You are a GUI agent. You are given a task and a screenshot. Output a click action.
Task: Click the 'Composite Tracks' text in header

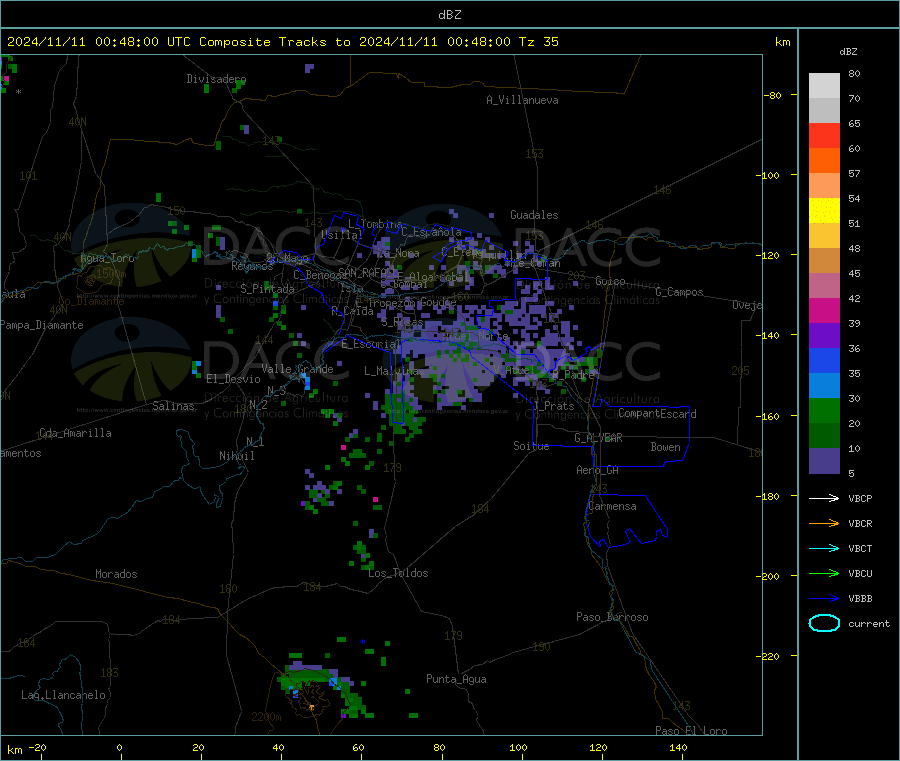point(263,42)
